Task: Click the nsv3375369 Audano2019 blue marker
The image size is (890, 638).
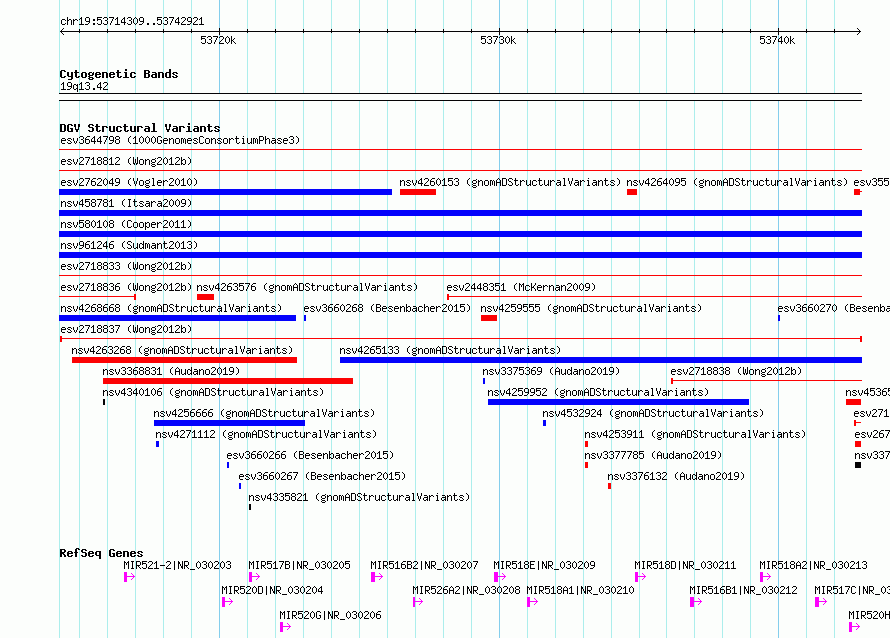Action: (484, 381)
